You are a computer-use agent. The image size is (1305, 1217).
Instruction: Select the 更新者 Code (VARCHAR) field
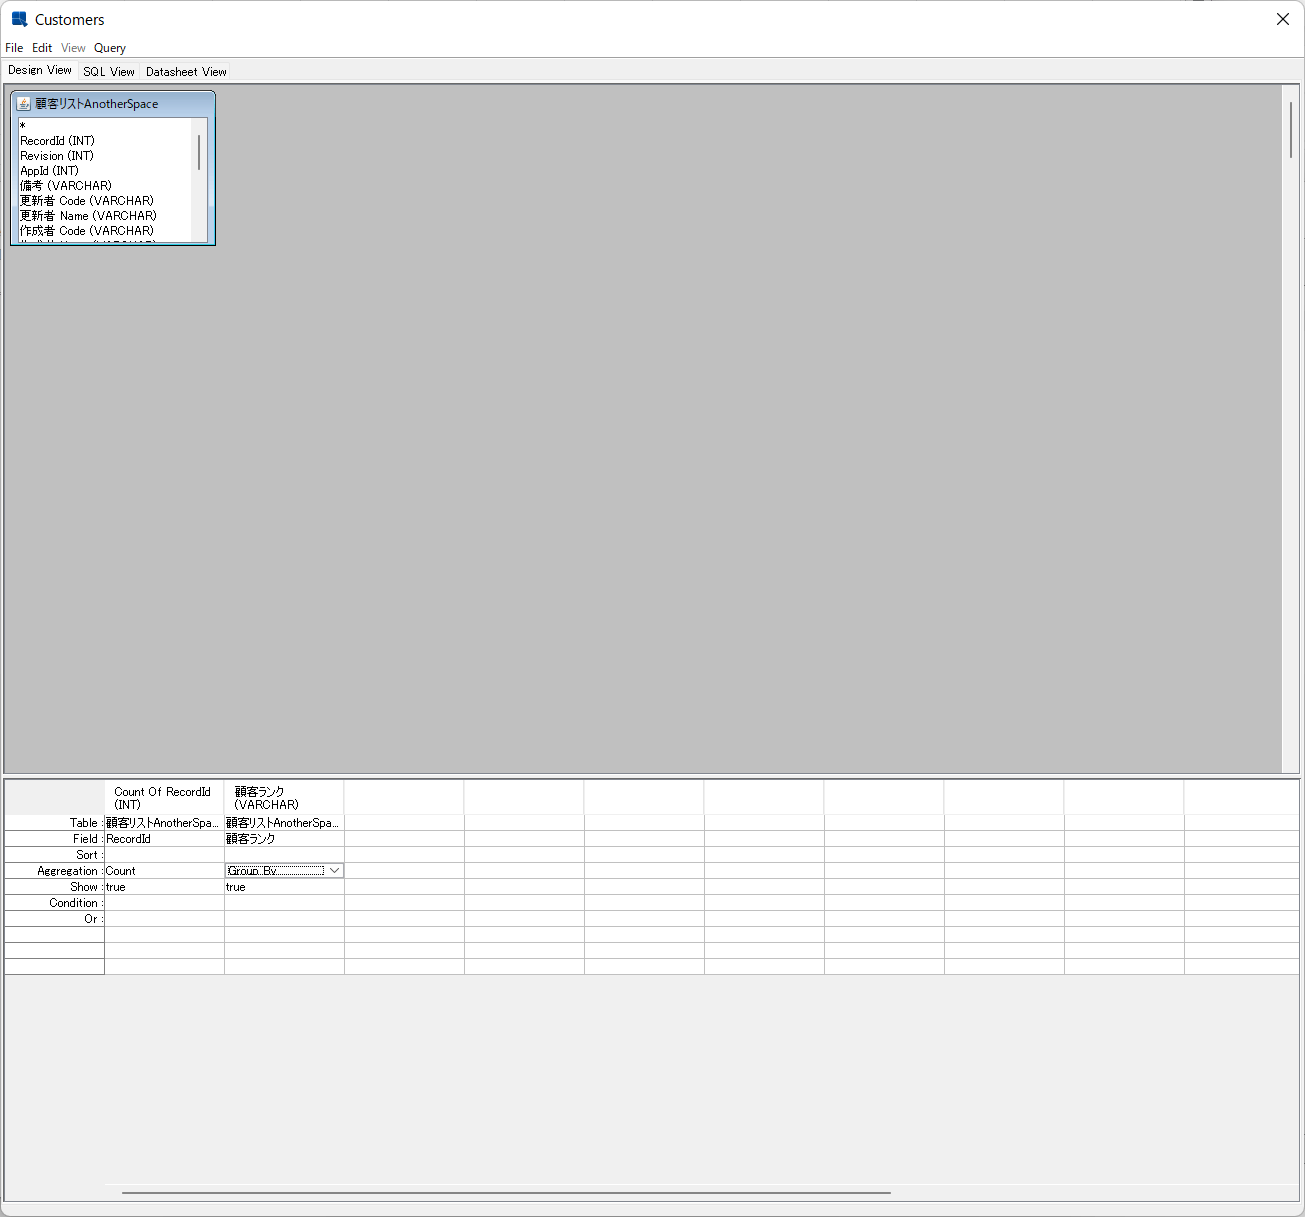coord(105,201)
